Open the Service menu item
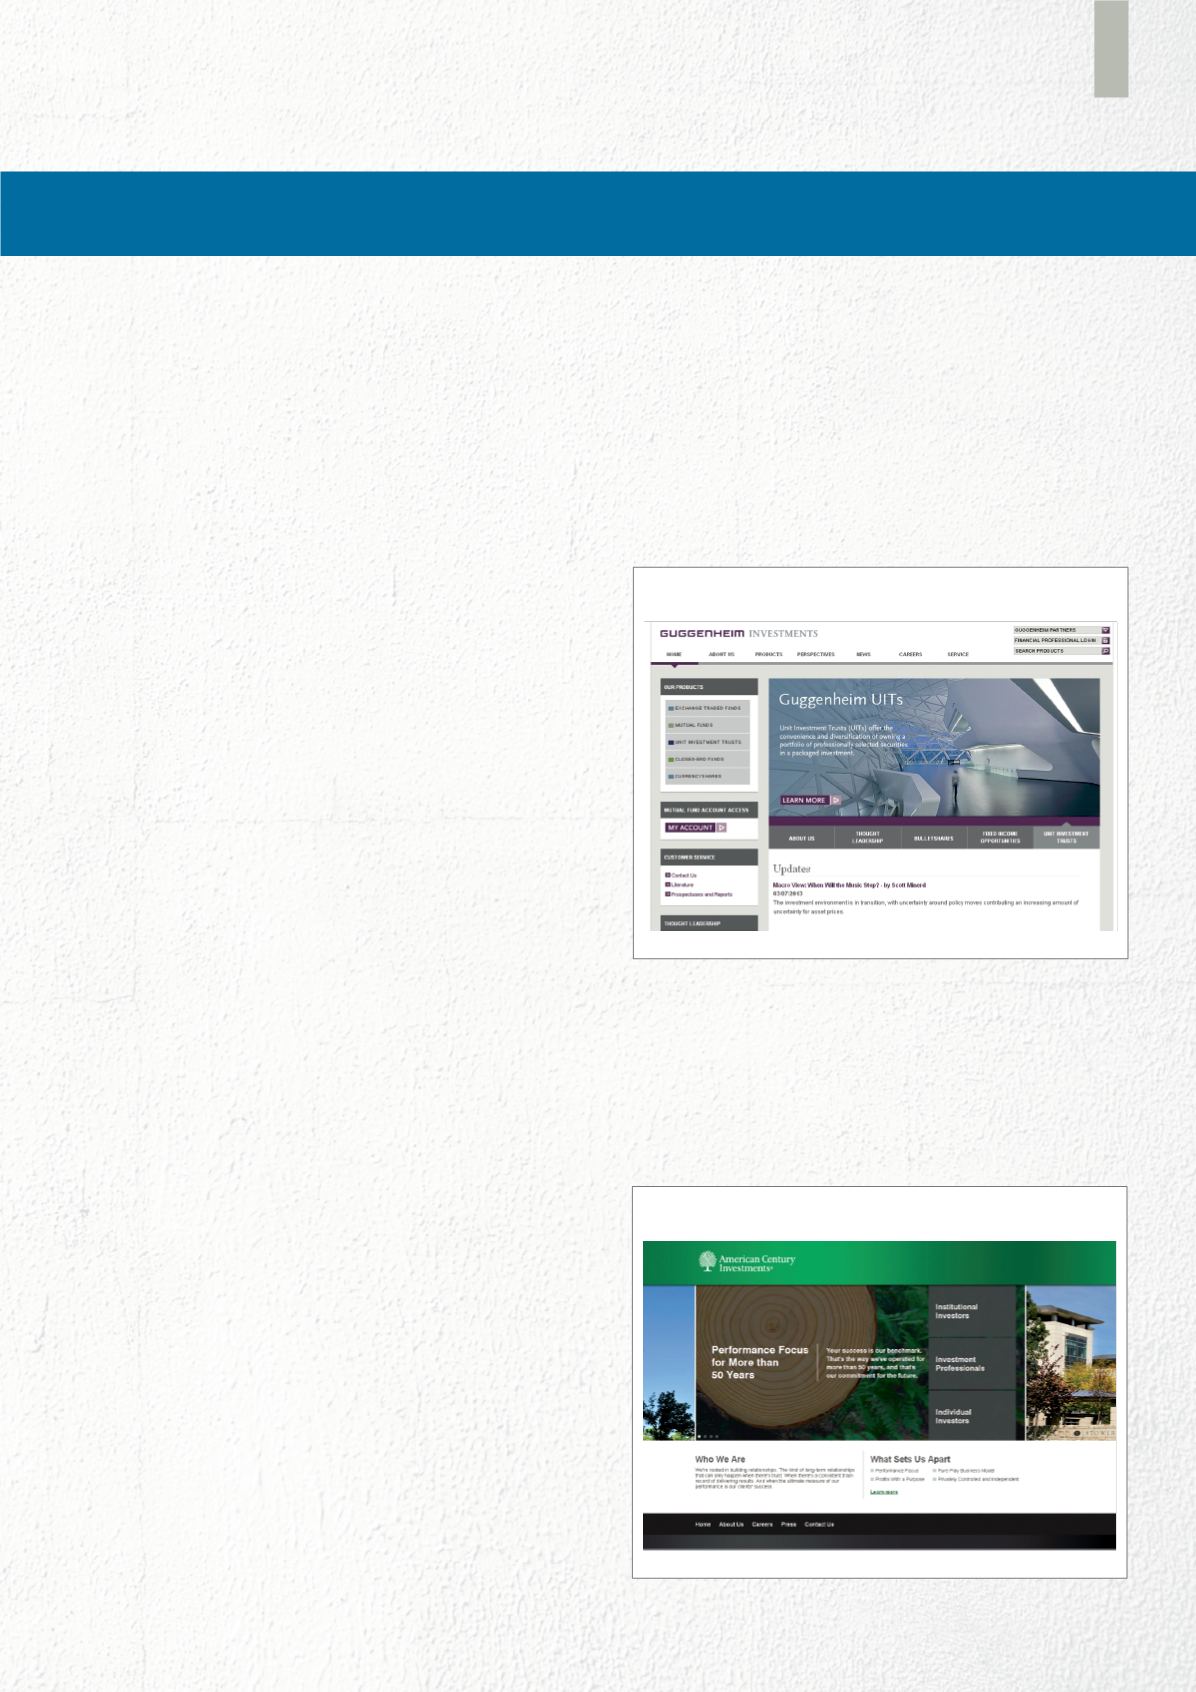 [x=958, y=654]
